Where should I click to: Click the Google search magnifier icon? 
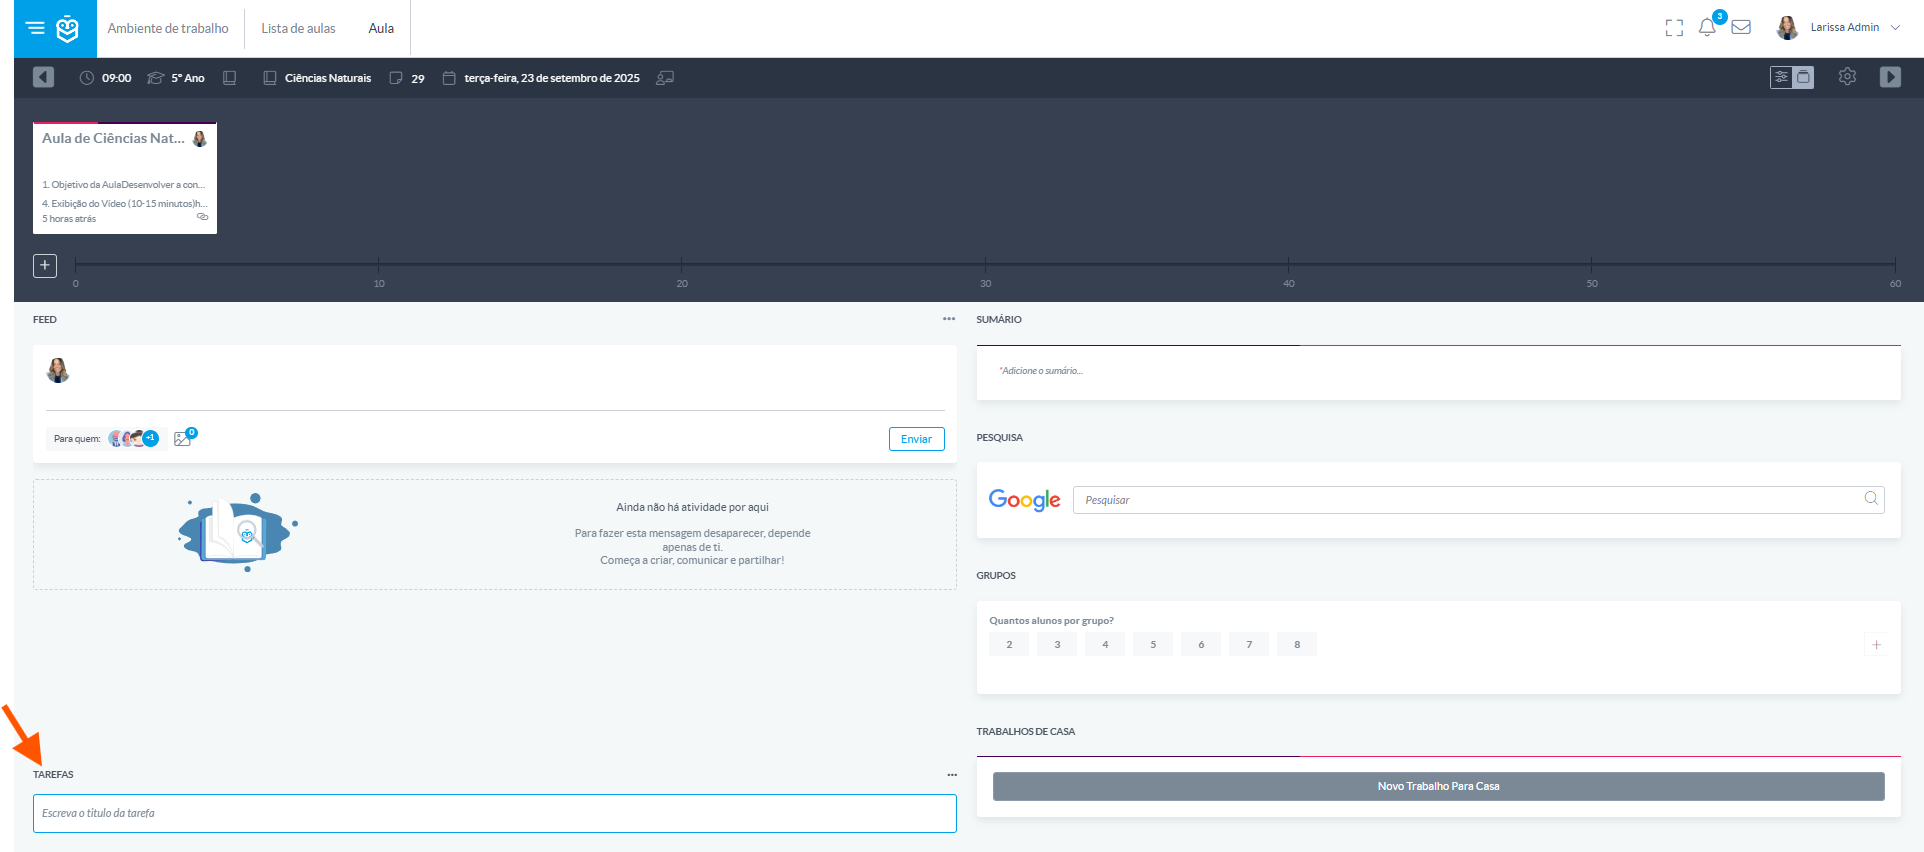click(1871, 498)
